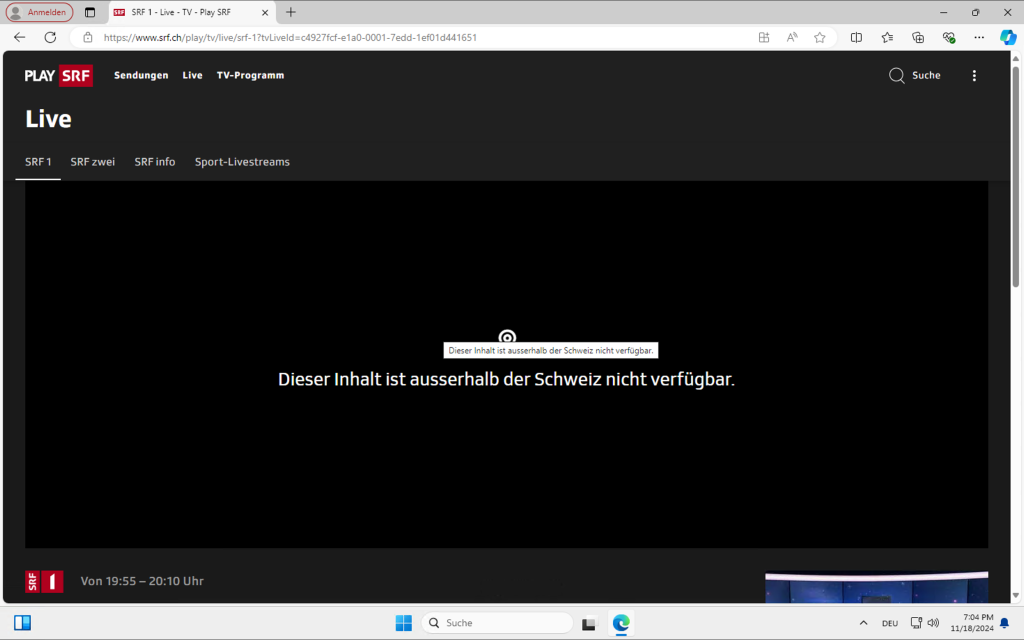The height and width of the screenshot is (640, 1024).
Task: Click the Live navigation link
Action: [x=192, y=75]
